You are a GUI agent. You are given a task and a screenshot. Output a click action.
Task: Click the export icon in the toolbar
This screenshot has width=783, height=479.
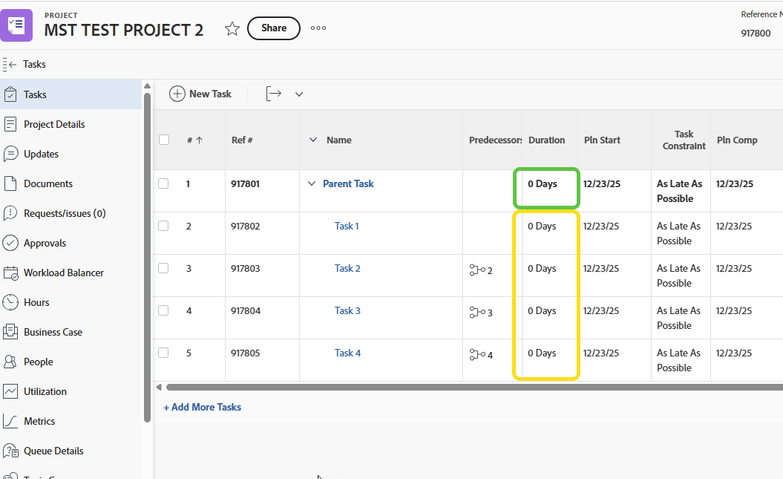pyautogui.click(x=274, y=94)
